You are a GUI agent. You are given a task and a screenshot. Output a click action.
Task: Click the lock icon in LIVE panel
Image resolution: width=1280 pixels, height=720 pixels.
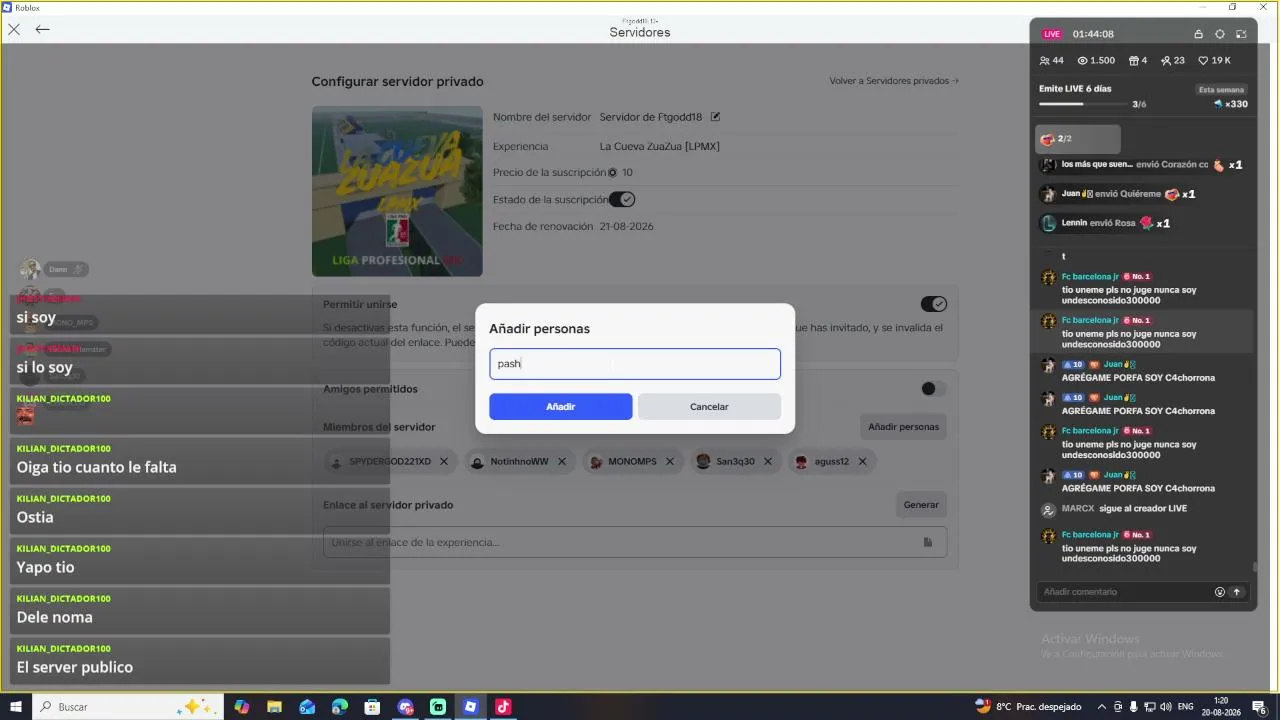[1198, 34]
